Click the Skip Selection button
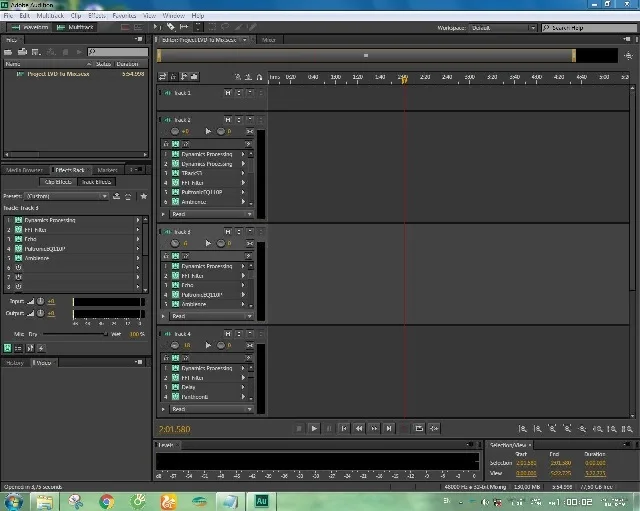640x511 pixels. click(434, 429)
